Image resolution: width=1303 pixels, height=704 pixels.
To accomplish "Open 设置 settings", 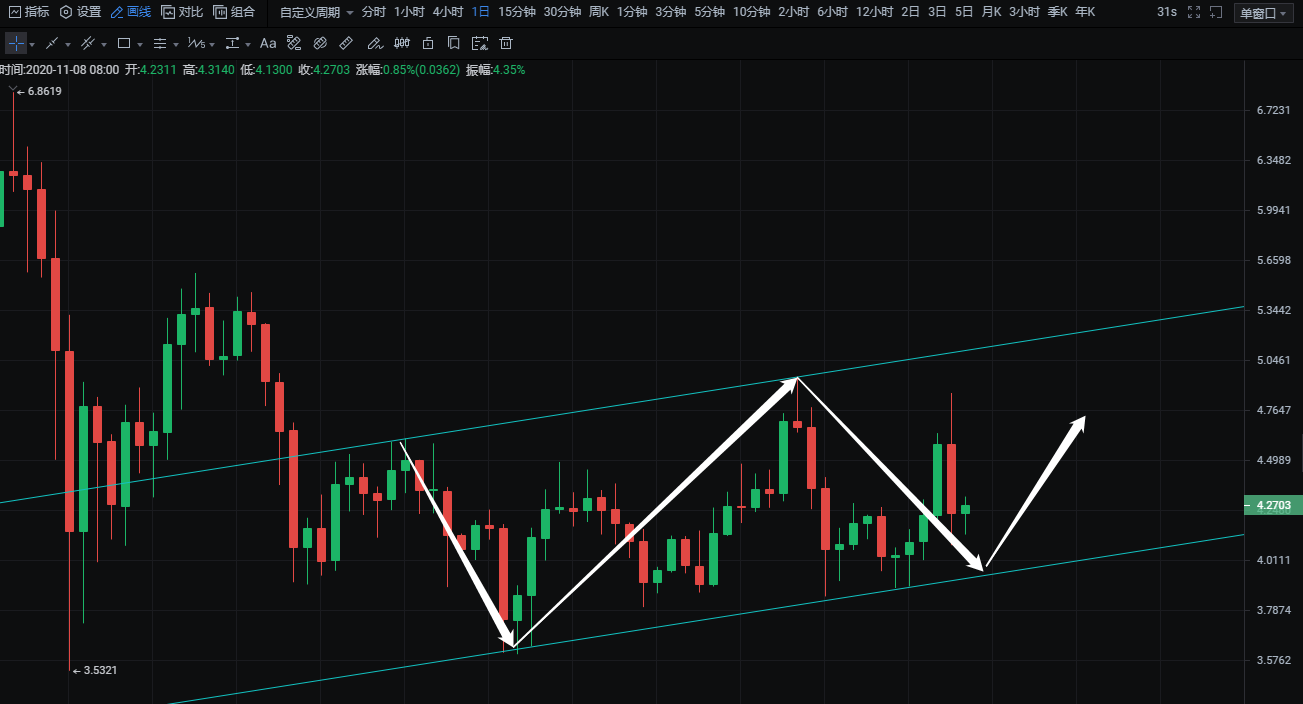I will (x=81, y=12).
